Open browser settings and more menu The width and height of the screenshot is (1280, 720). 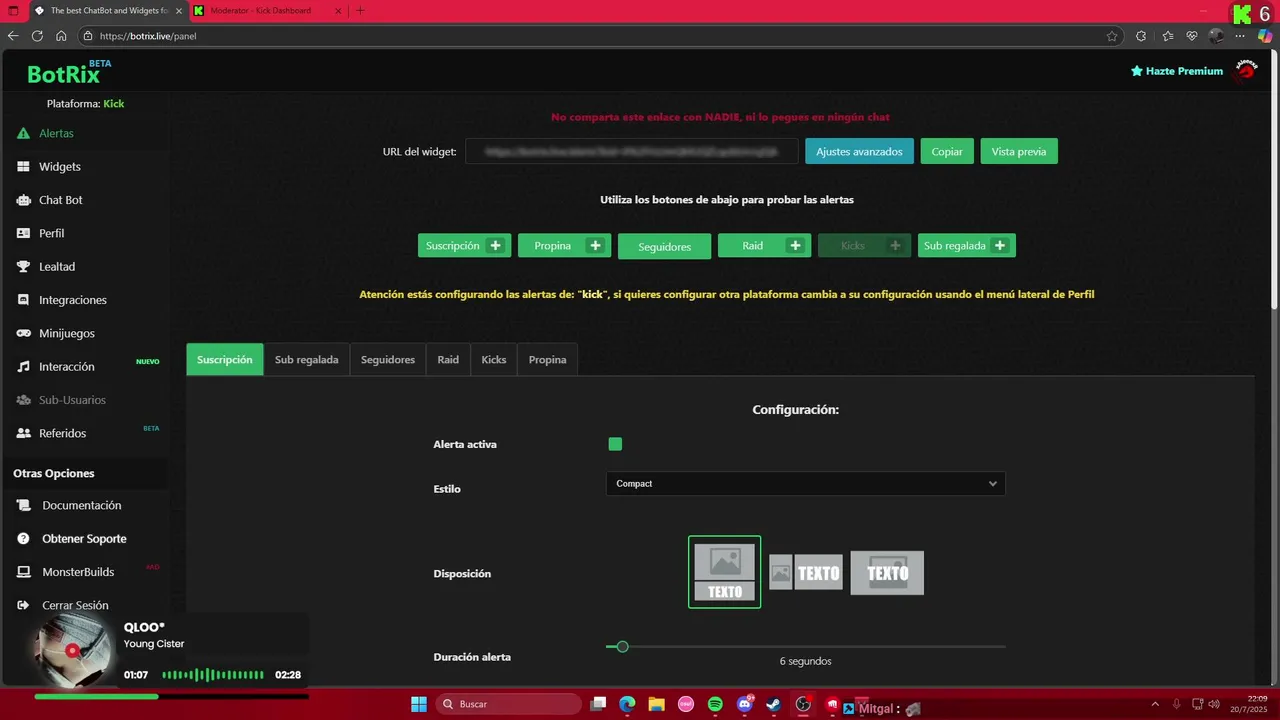[x=1242, y=36]
